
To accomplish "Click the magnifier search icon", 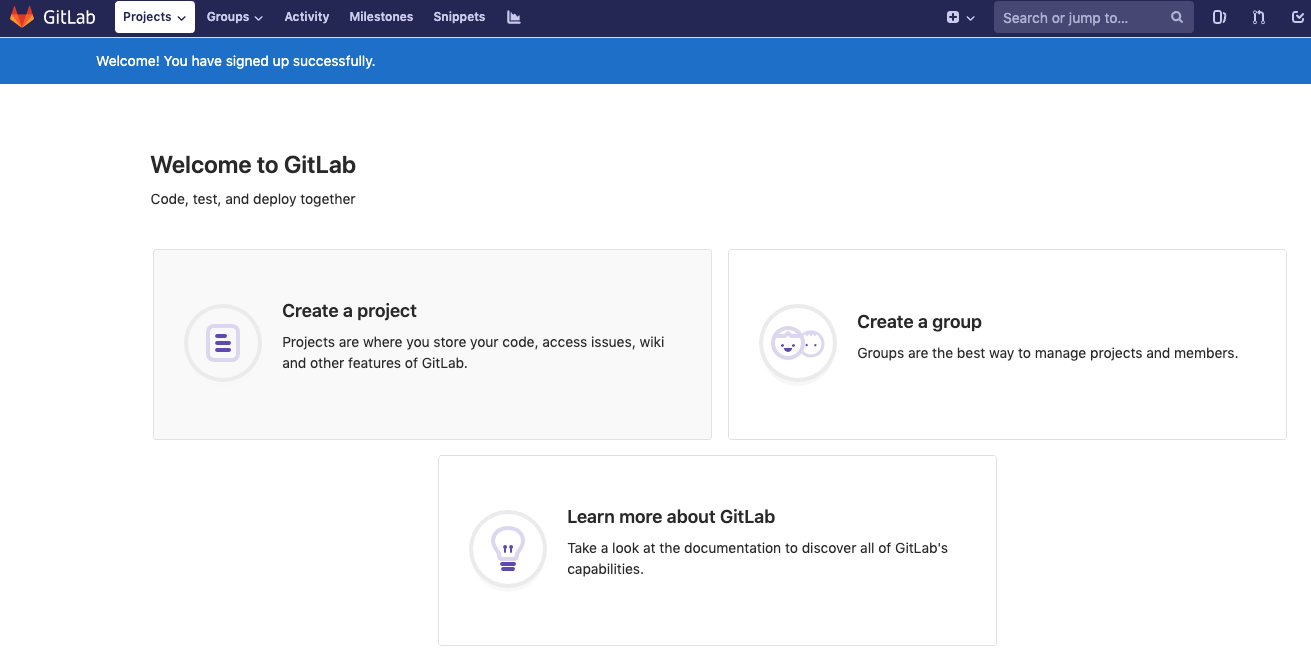I will 1177,17.
